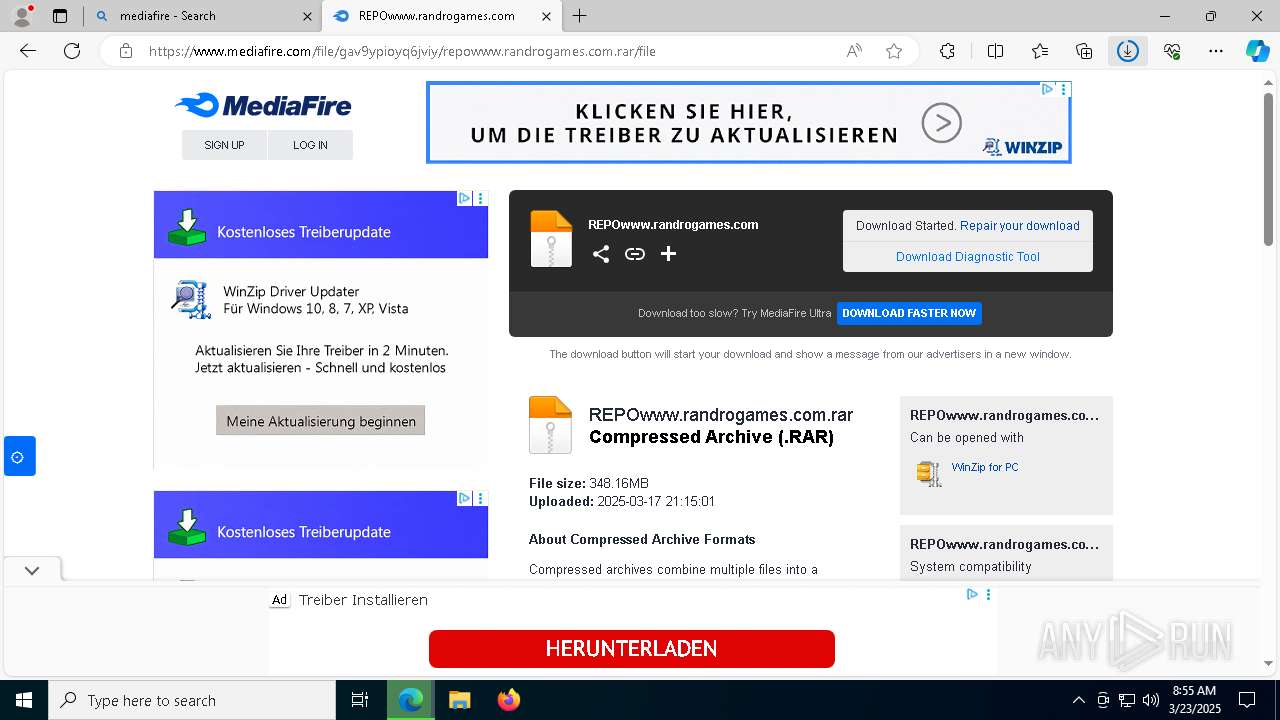Open ad options on bottom Treiber Installieren ad
This screenshot has width=1280, height=720.
coord(988,594)
